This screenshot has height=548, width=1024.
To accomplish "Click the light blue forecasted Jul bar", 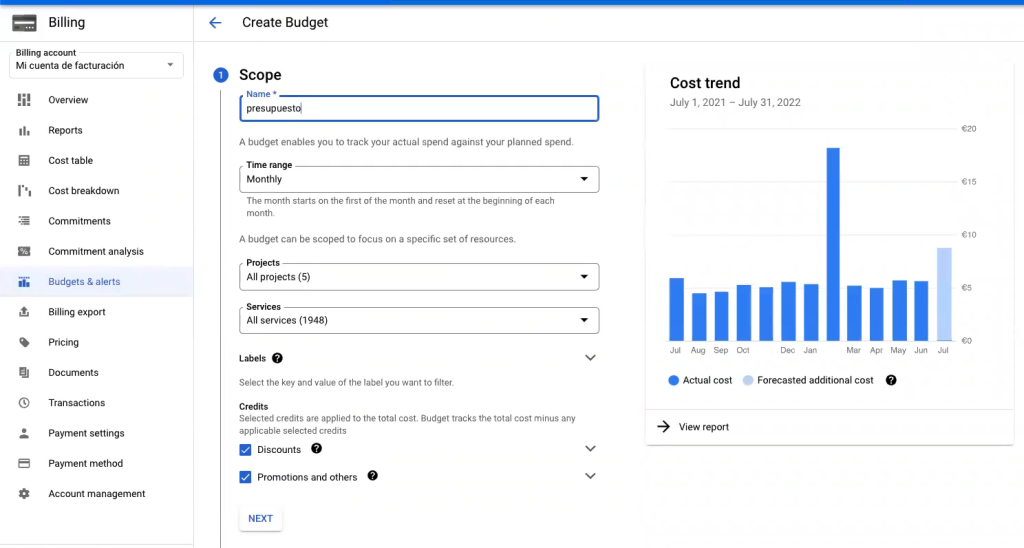I will 944,294.
